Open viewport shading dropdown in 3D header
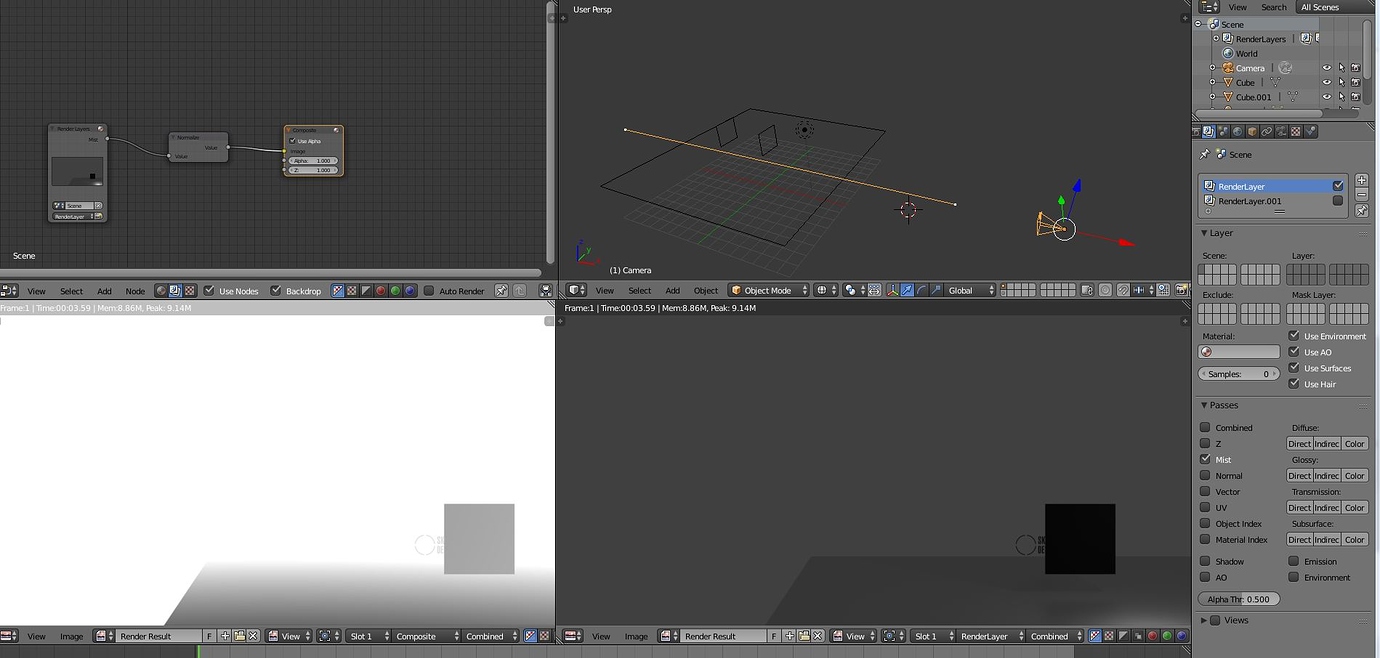The width and height of the screenshot is (1380, 658). (826, 290)
